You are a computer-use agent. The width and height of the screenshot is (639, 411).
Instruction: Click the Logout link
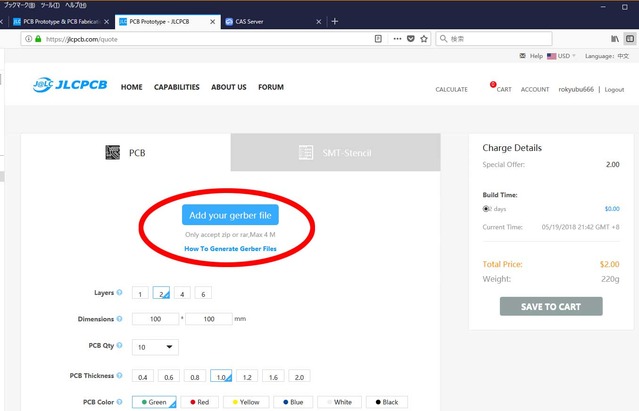[614, 89]
